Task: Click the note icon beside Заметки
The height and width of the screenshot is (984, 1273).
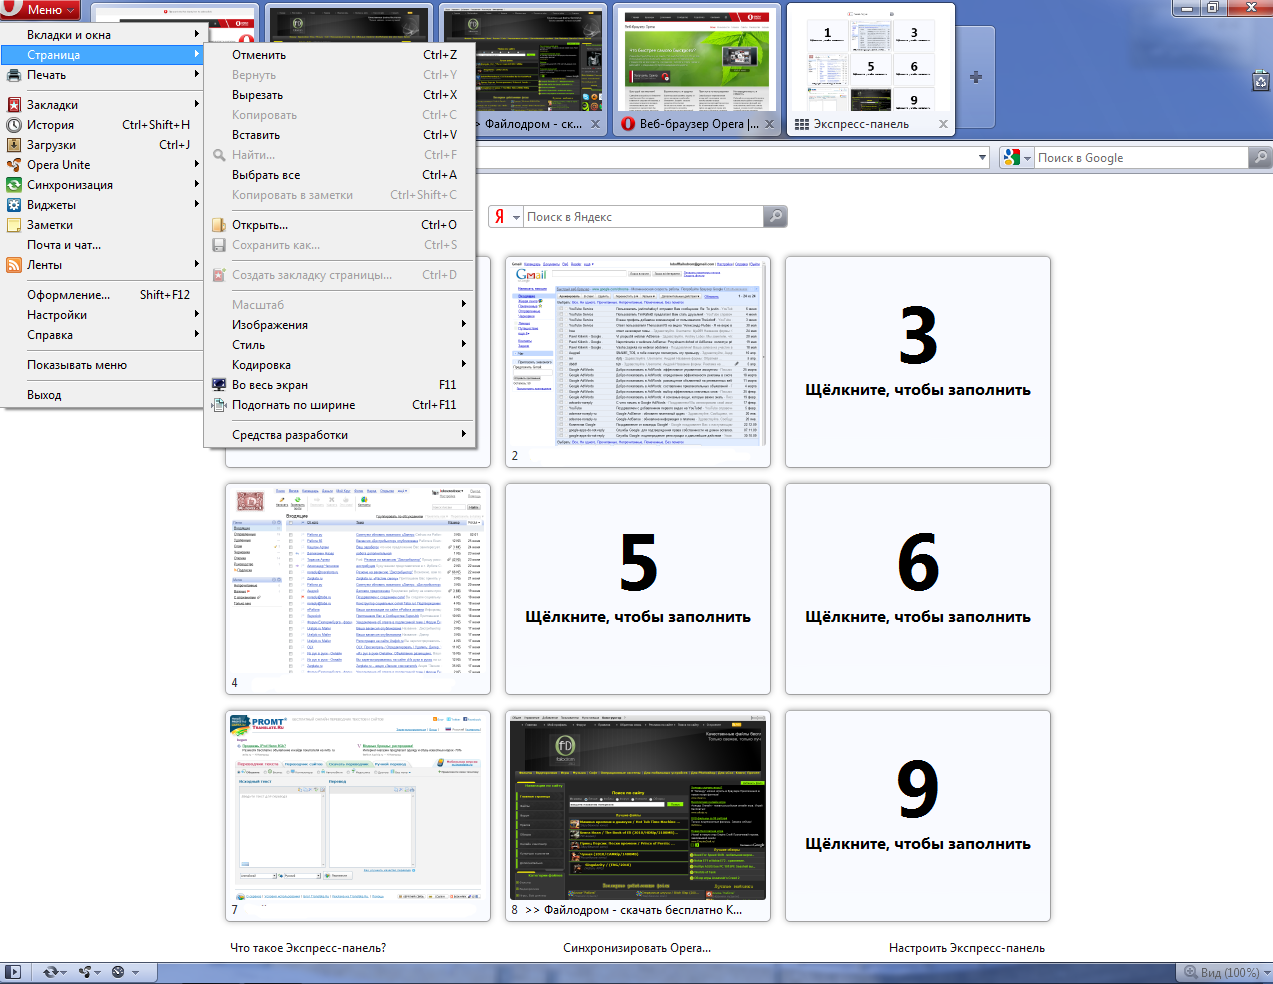Action: click(14, 225)
